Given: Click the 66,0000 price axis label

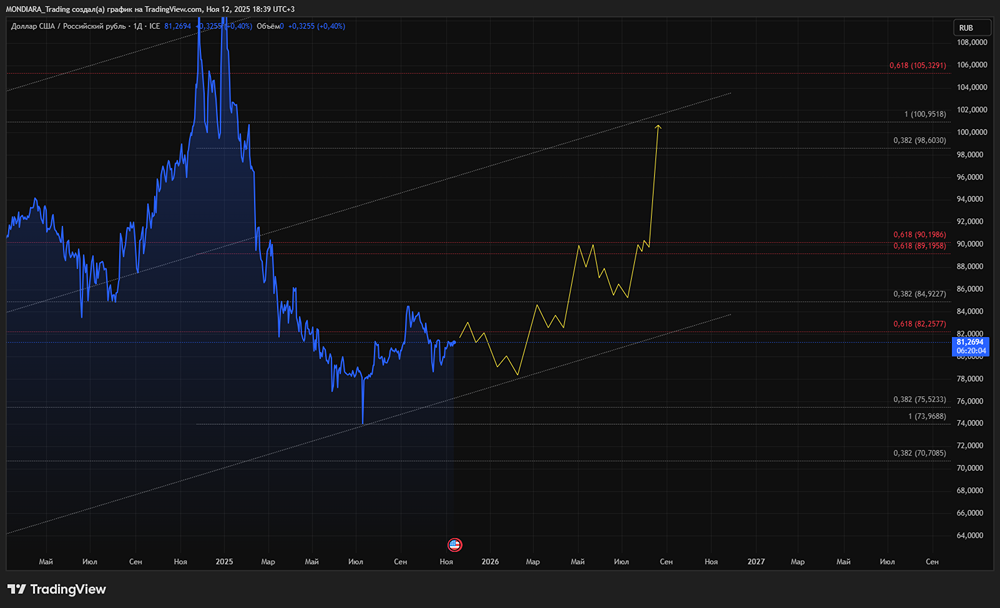Looking at the screenshot, I should coord(972,512).
